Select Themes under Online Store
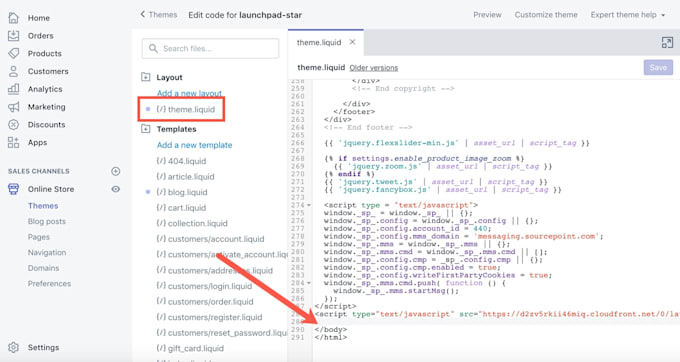 coord(43,206)
